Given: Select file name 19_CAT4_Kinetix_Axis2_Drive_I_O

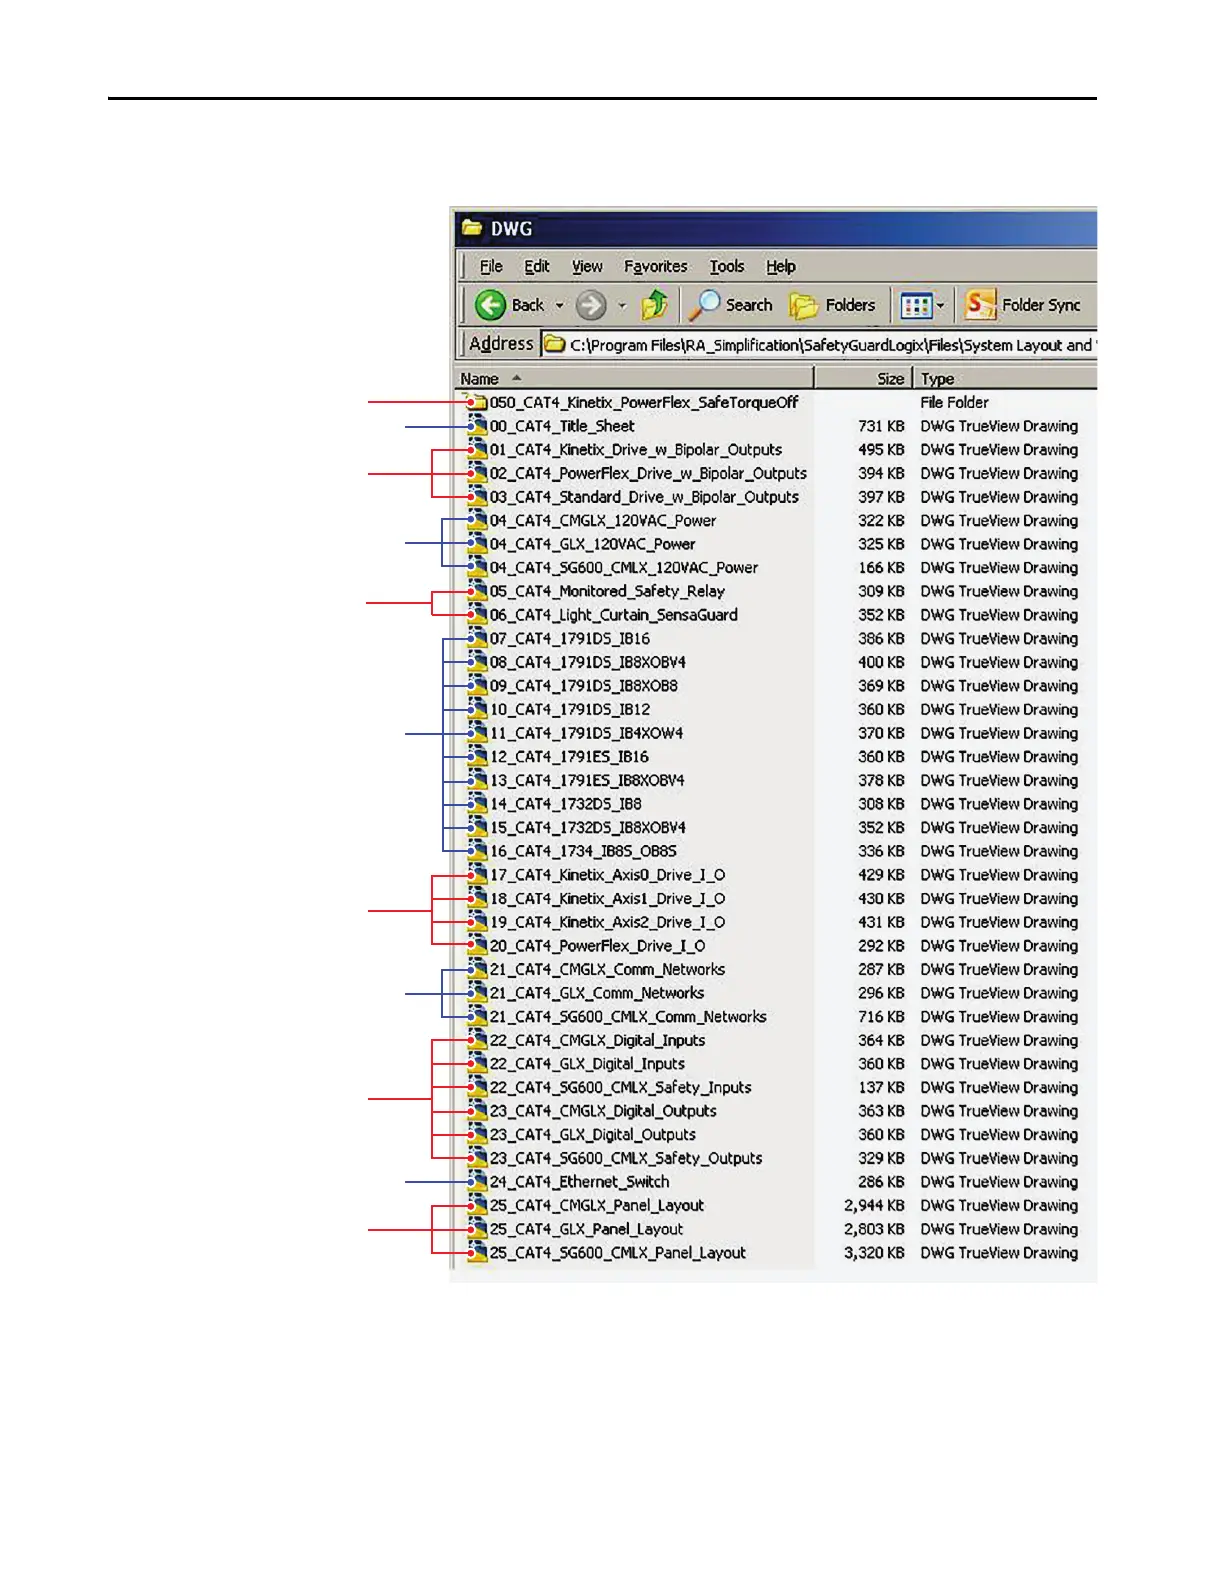Looking at the screenshot, I should (x=608, y=922).
